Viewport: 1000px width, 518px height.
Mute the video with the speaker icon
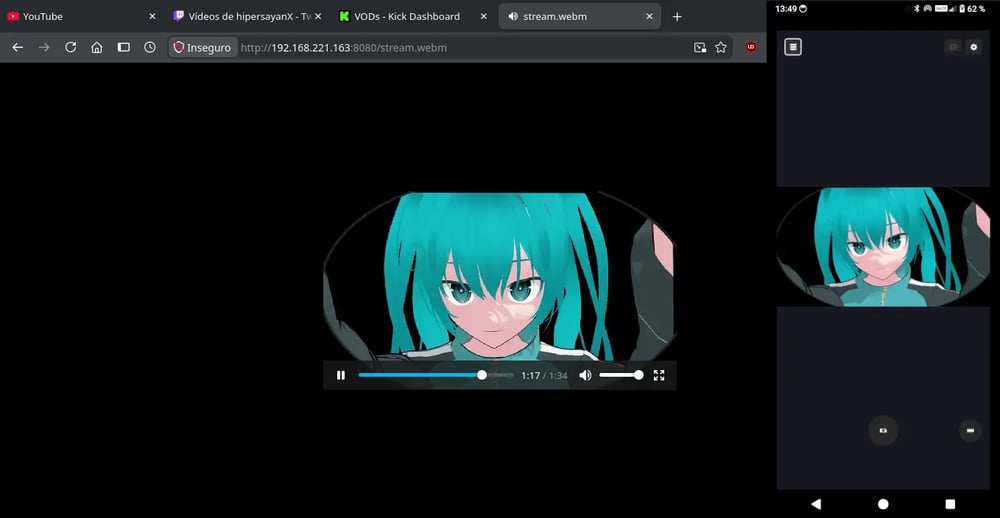click(x=585, y=375)
